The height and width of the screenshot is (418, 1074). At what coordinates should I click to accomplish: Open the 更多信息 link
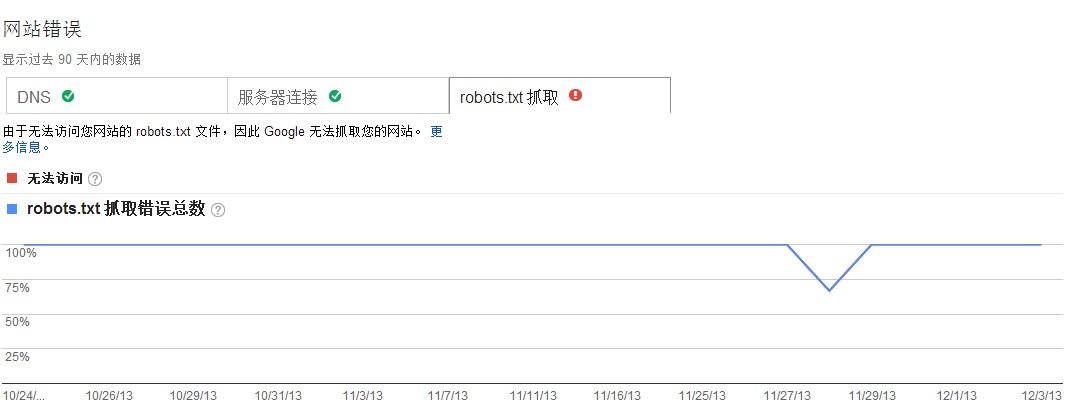[x=436, y=132]
